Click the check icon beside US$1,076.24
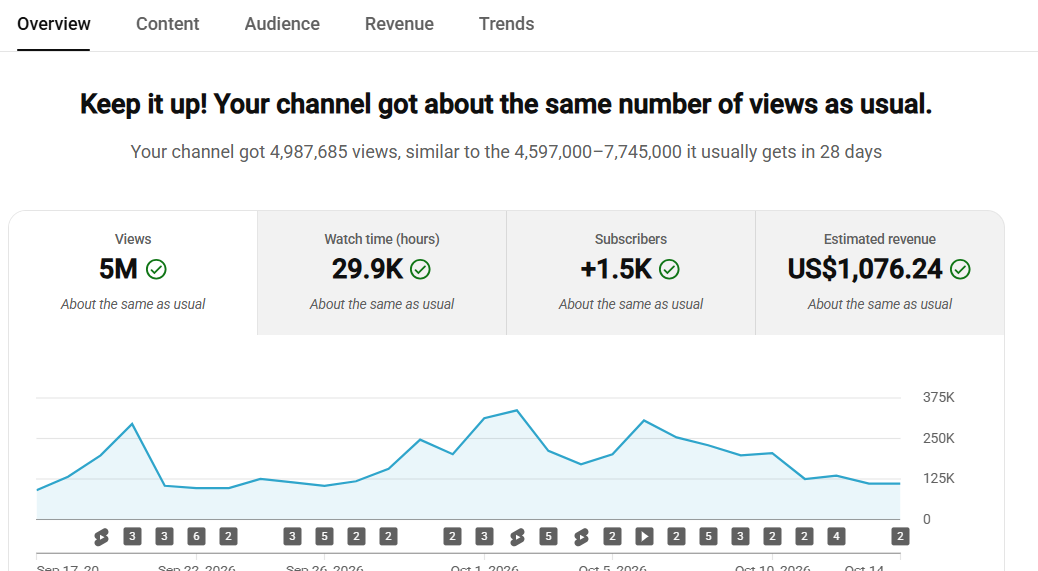 (x=961, y=269)
